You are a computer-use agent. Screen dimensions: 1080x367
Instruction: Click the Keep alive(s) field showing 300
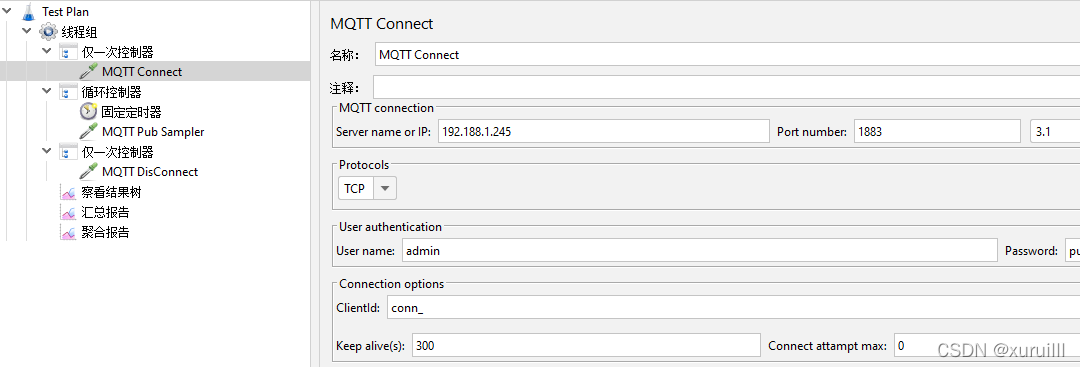(586, 345)
